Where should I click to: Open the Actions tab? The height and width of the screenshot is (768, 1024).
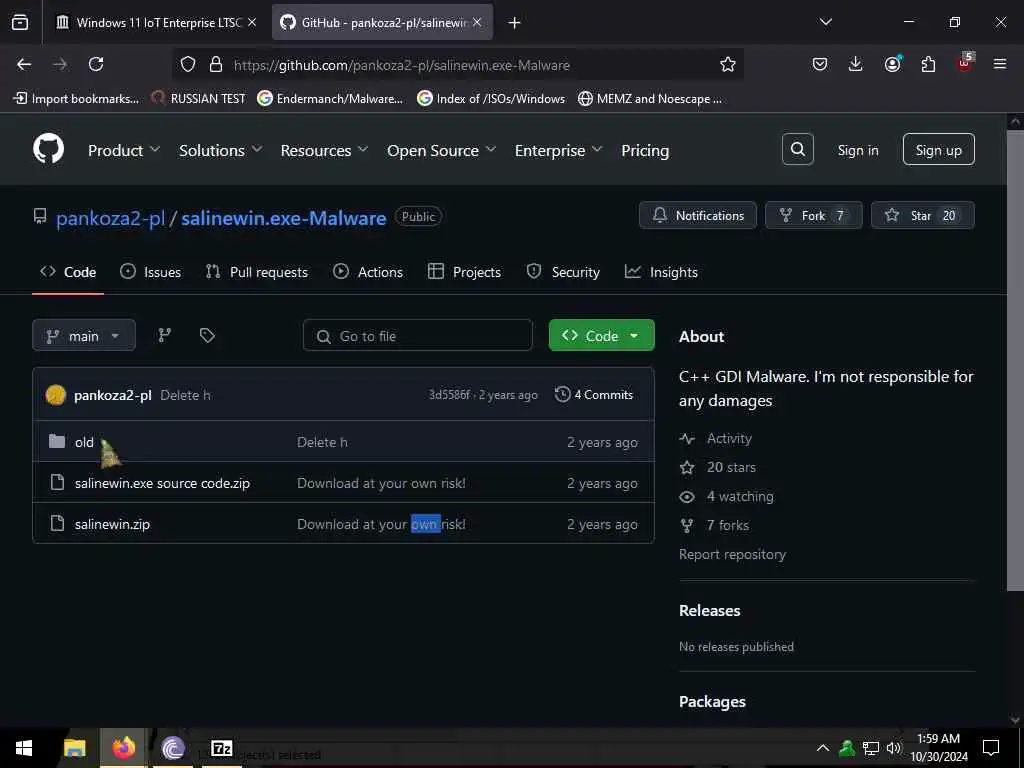point(368,272)
